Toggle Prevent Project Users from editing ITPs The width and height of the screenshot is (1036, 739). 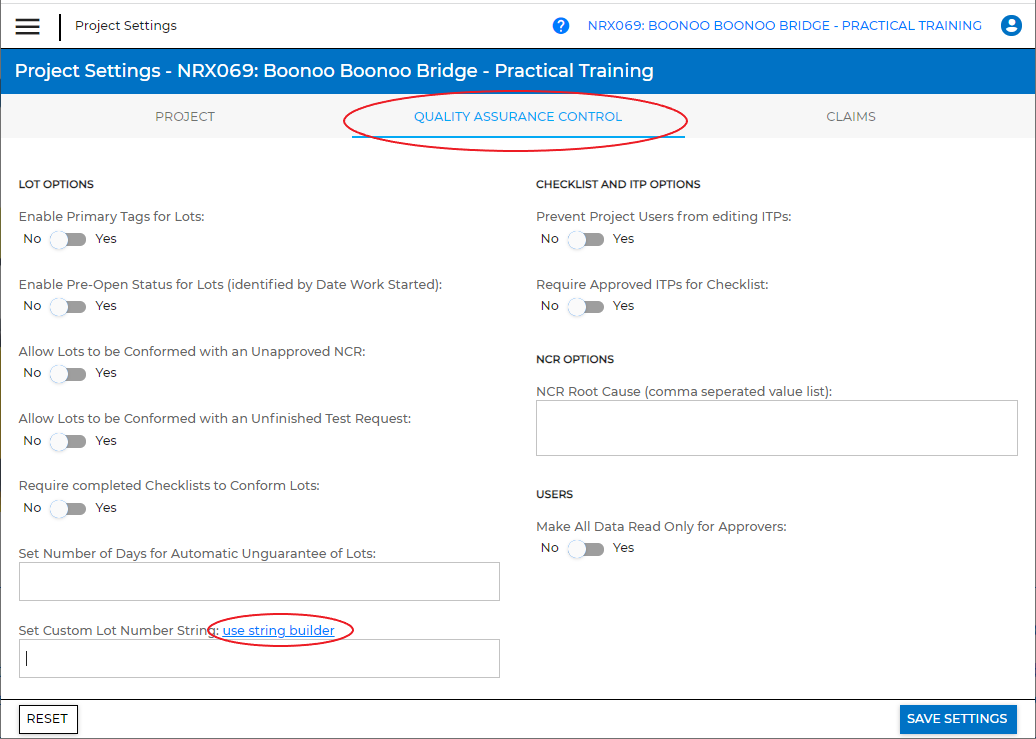586,239
